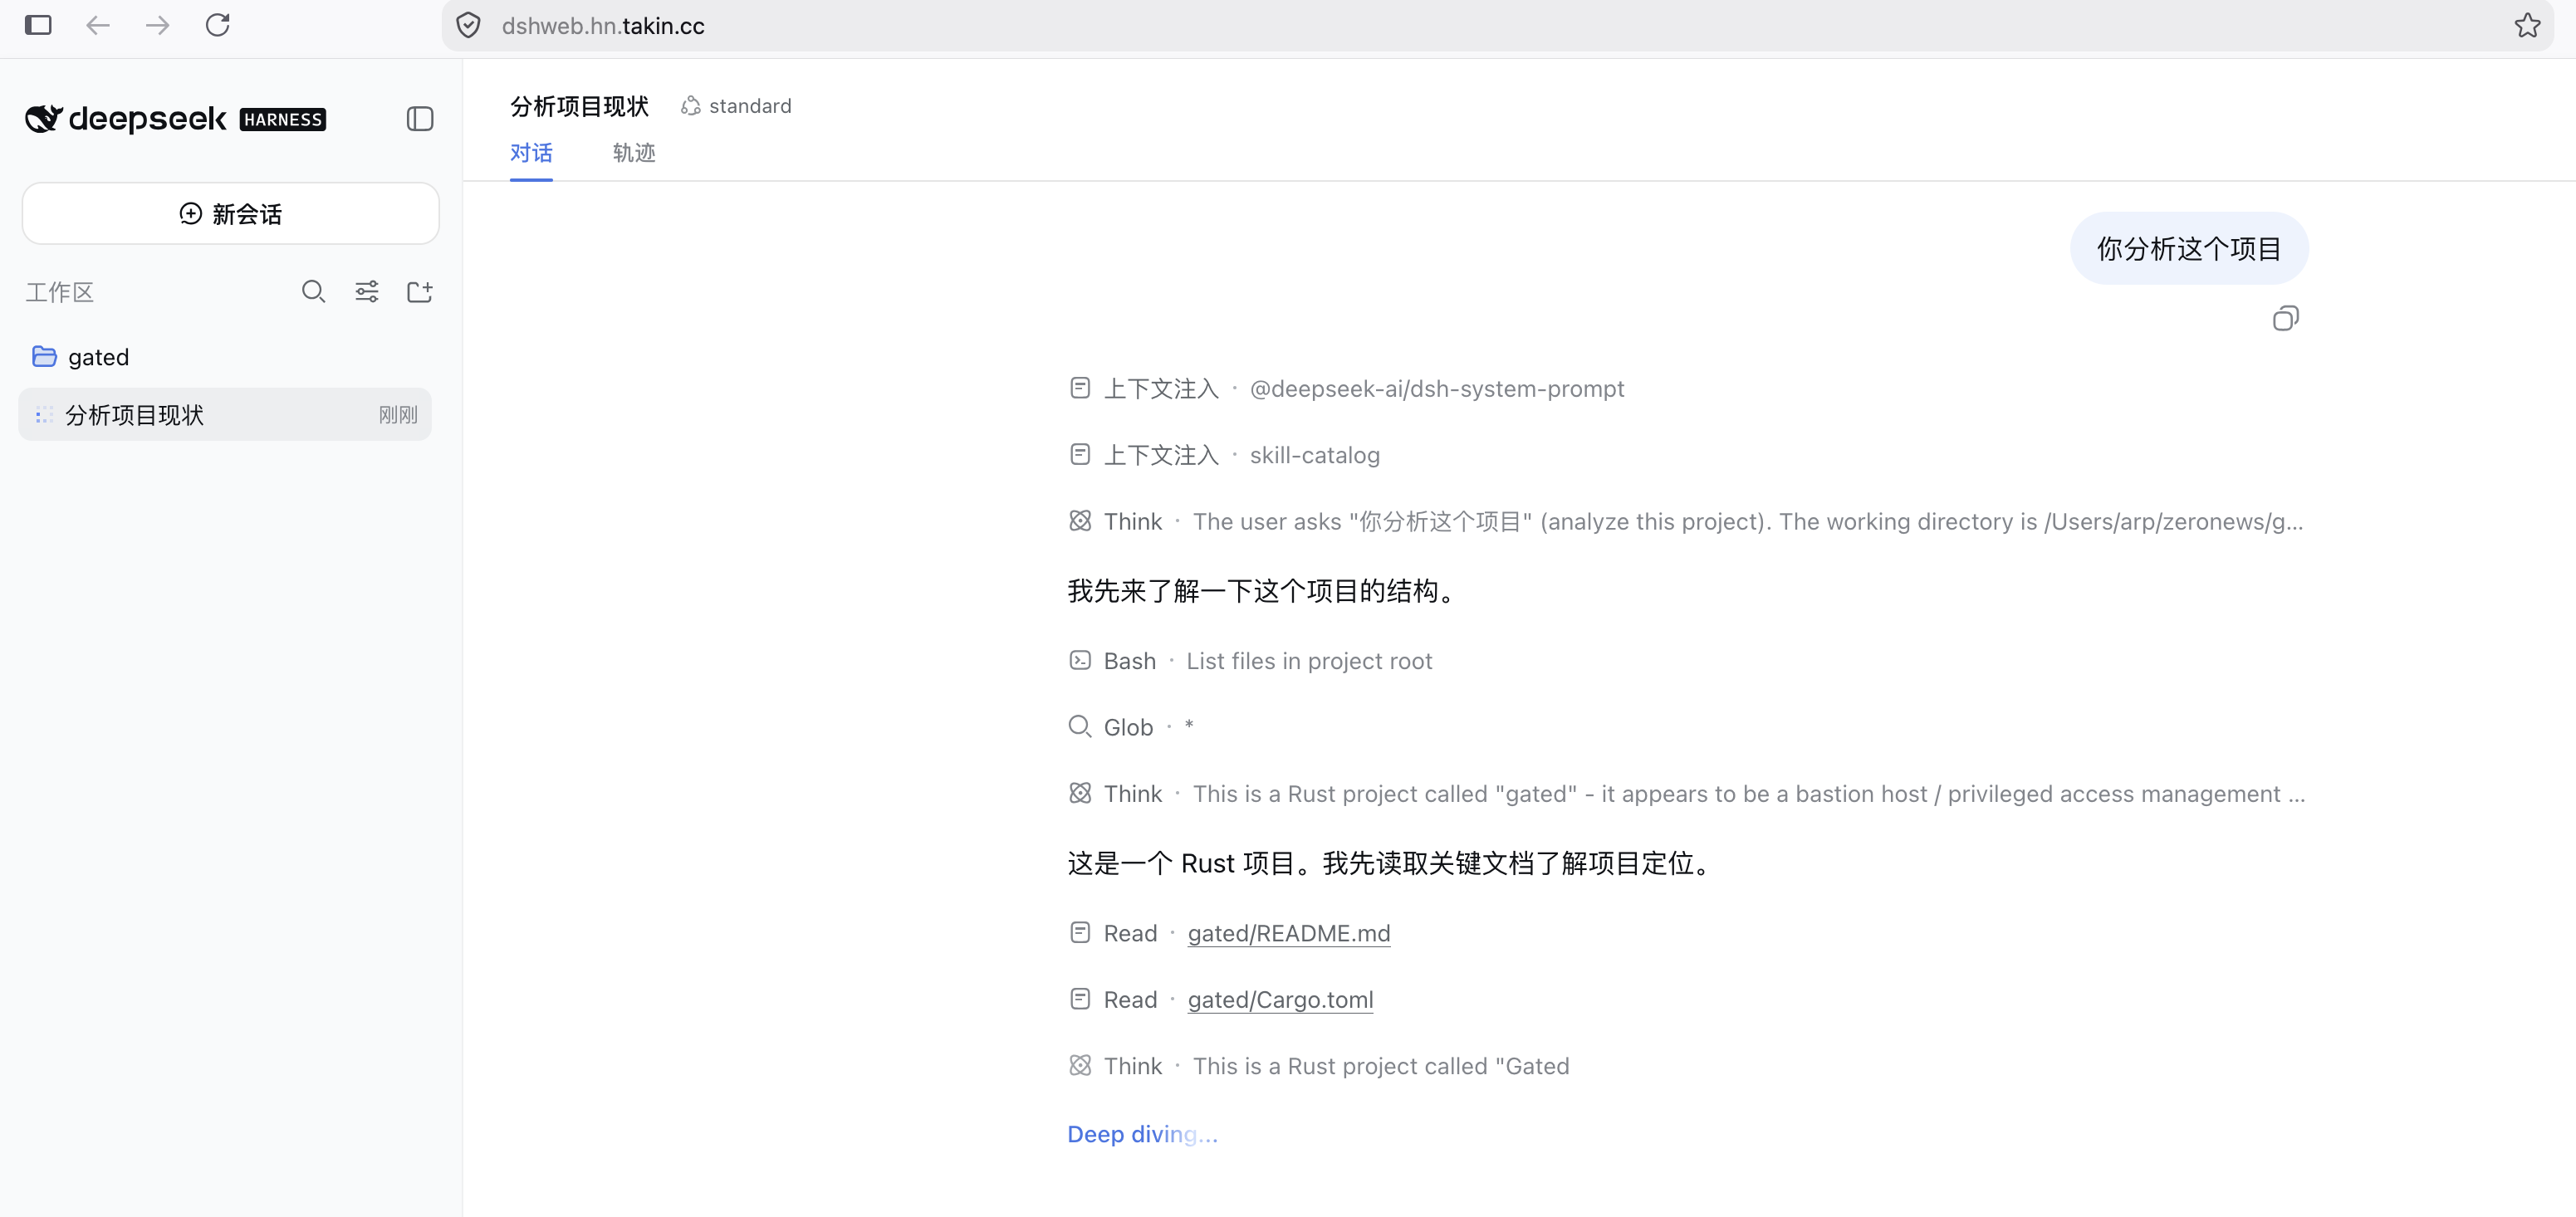Add a new workspace folder
The height and width of the screenshot is (1217, 2576).
point(420,292)
